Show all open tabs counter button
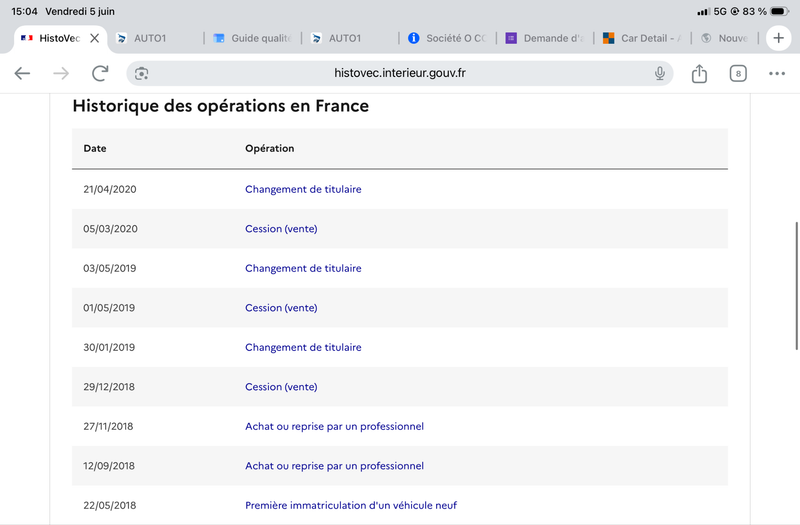The width and height of the screenshot is (800, 525). coord(738,73)
